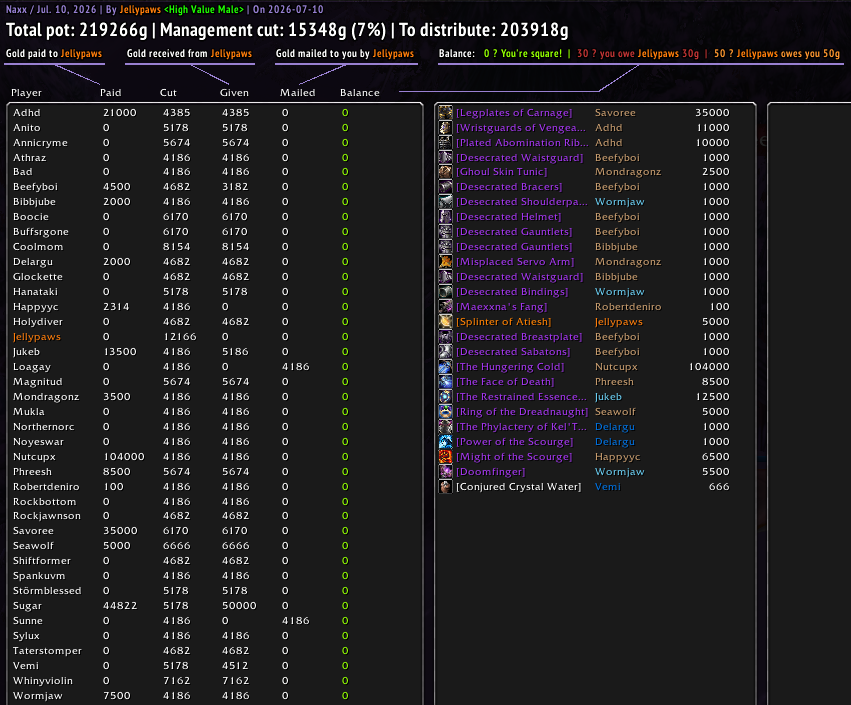The width and height of the screenshot is (851, 705).
Task: Click The Face of Death item icon
Action: [x=446, y=382]
